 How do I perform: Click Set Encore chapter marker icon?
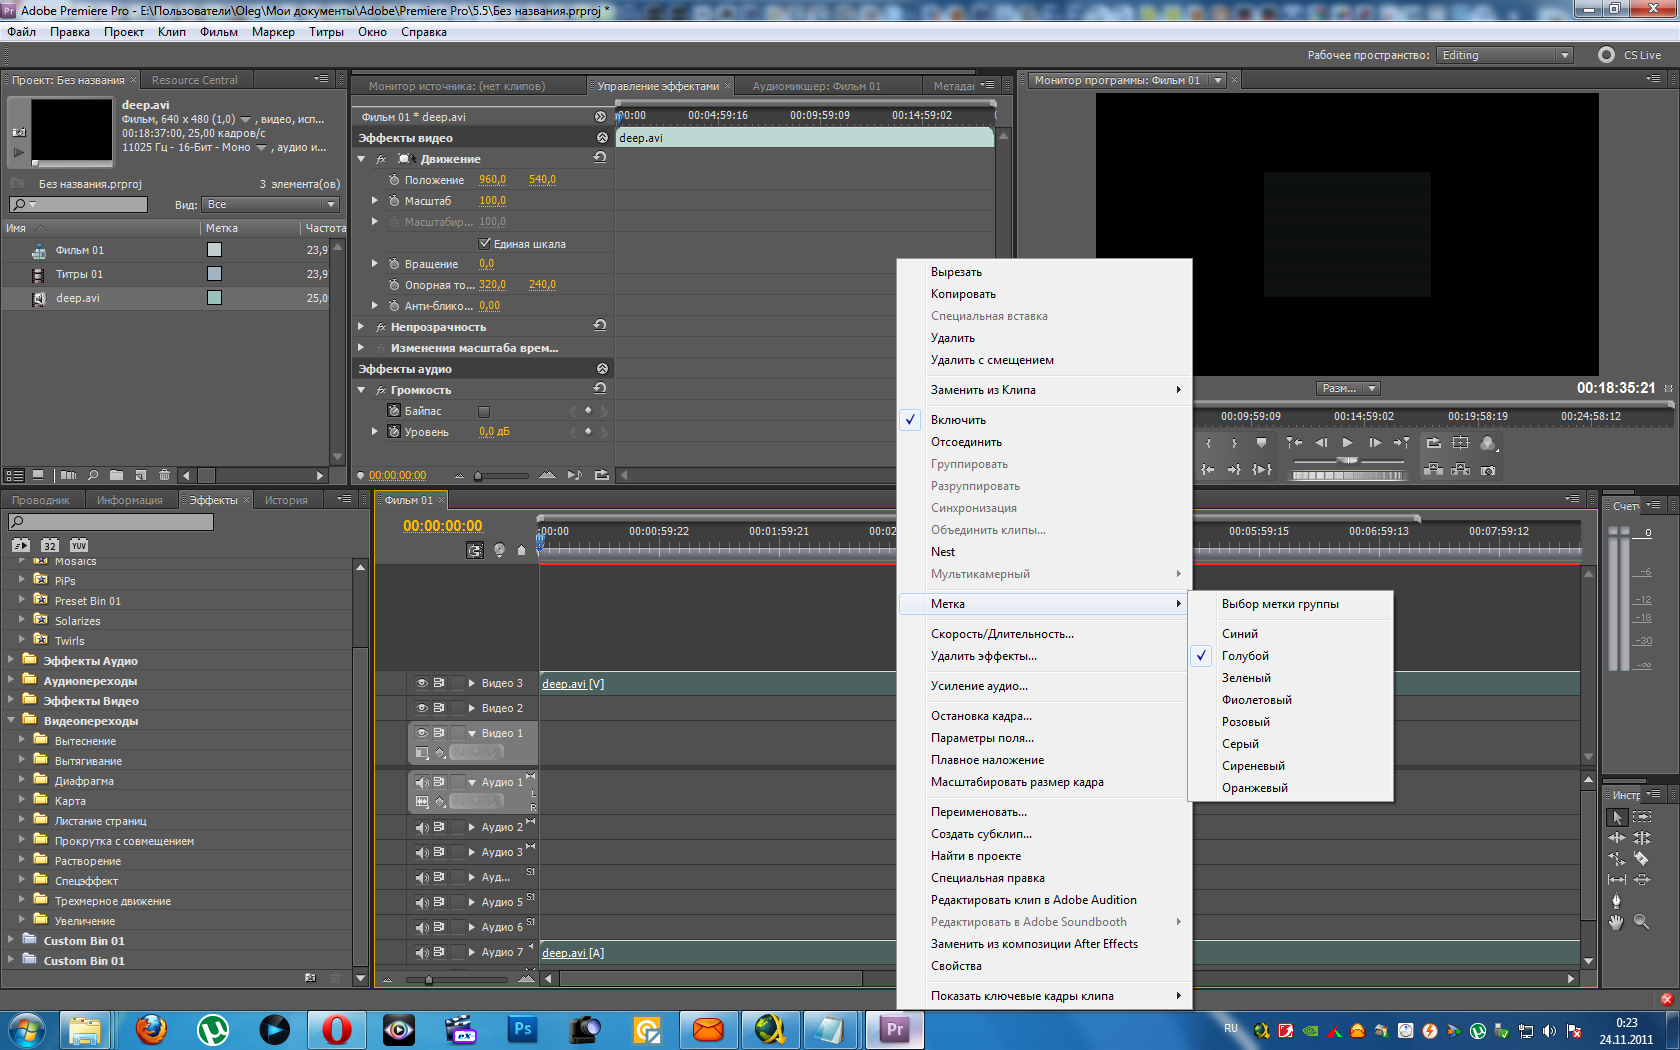click(499, 550)
